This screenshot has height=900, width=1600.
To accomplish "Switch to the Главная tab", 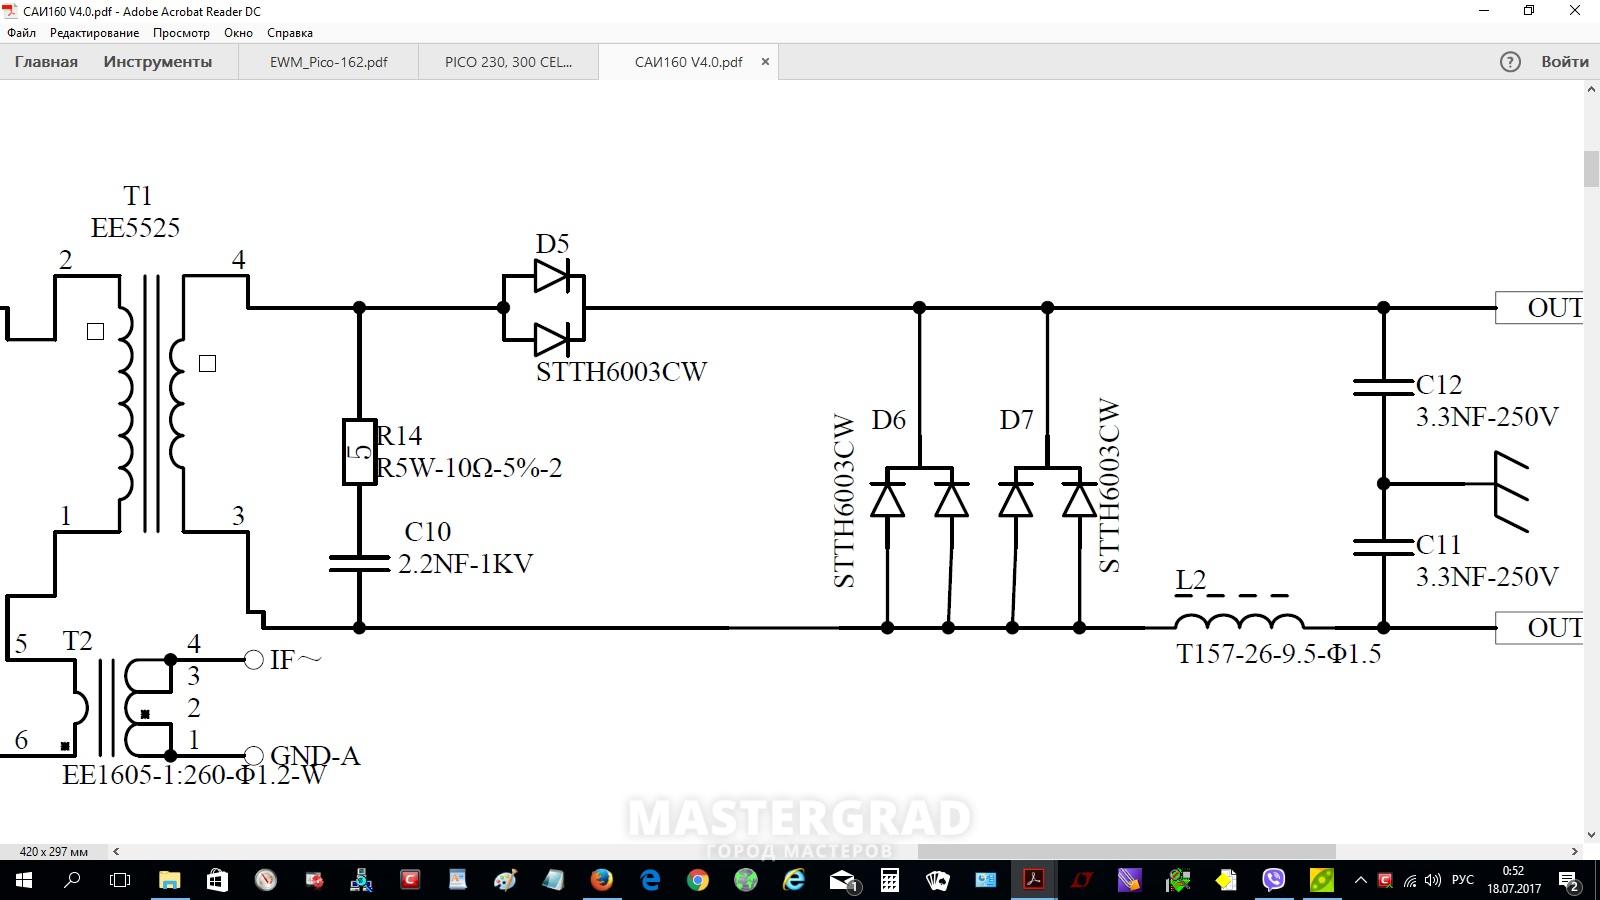I will pos(46,62).
